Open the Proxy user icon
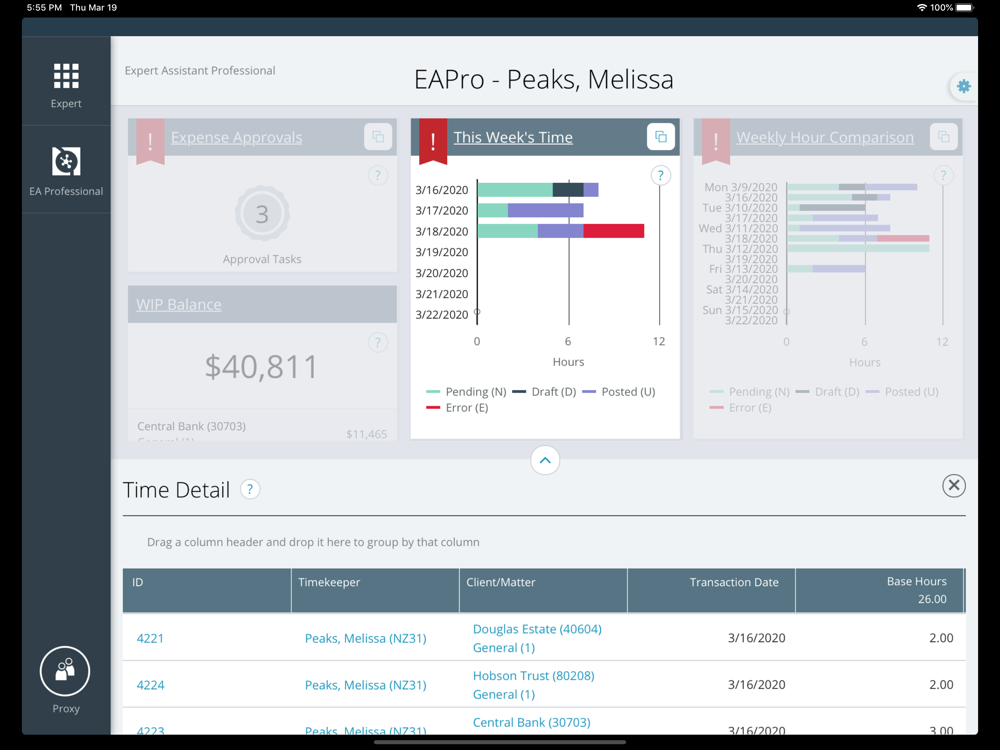Image resolution: width=1000 pixels, height=750 pixels. 65,671
